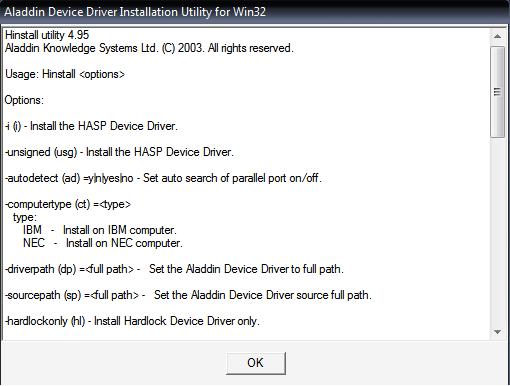Click the '-unsigned (usg)' option line
This screenshot has height=386, width=510.
tap(119, 152)
